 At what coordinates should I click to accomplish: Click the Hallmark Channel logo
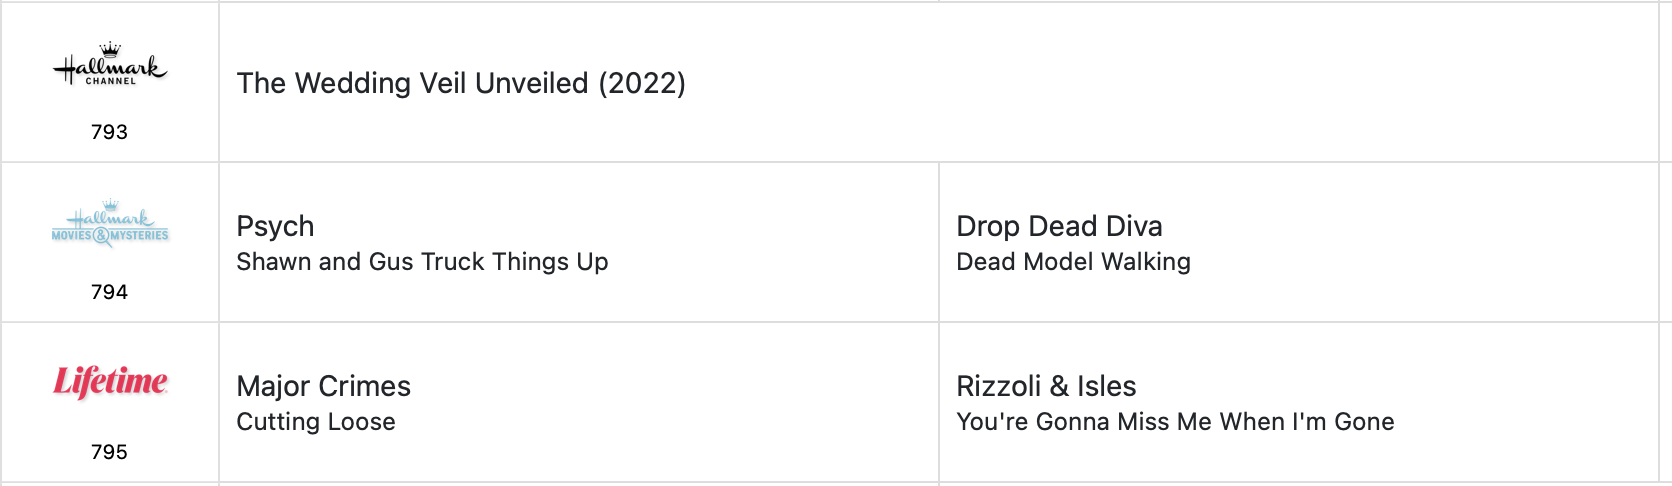pyautogui.click(x=110, y=66)
